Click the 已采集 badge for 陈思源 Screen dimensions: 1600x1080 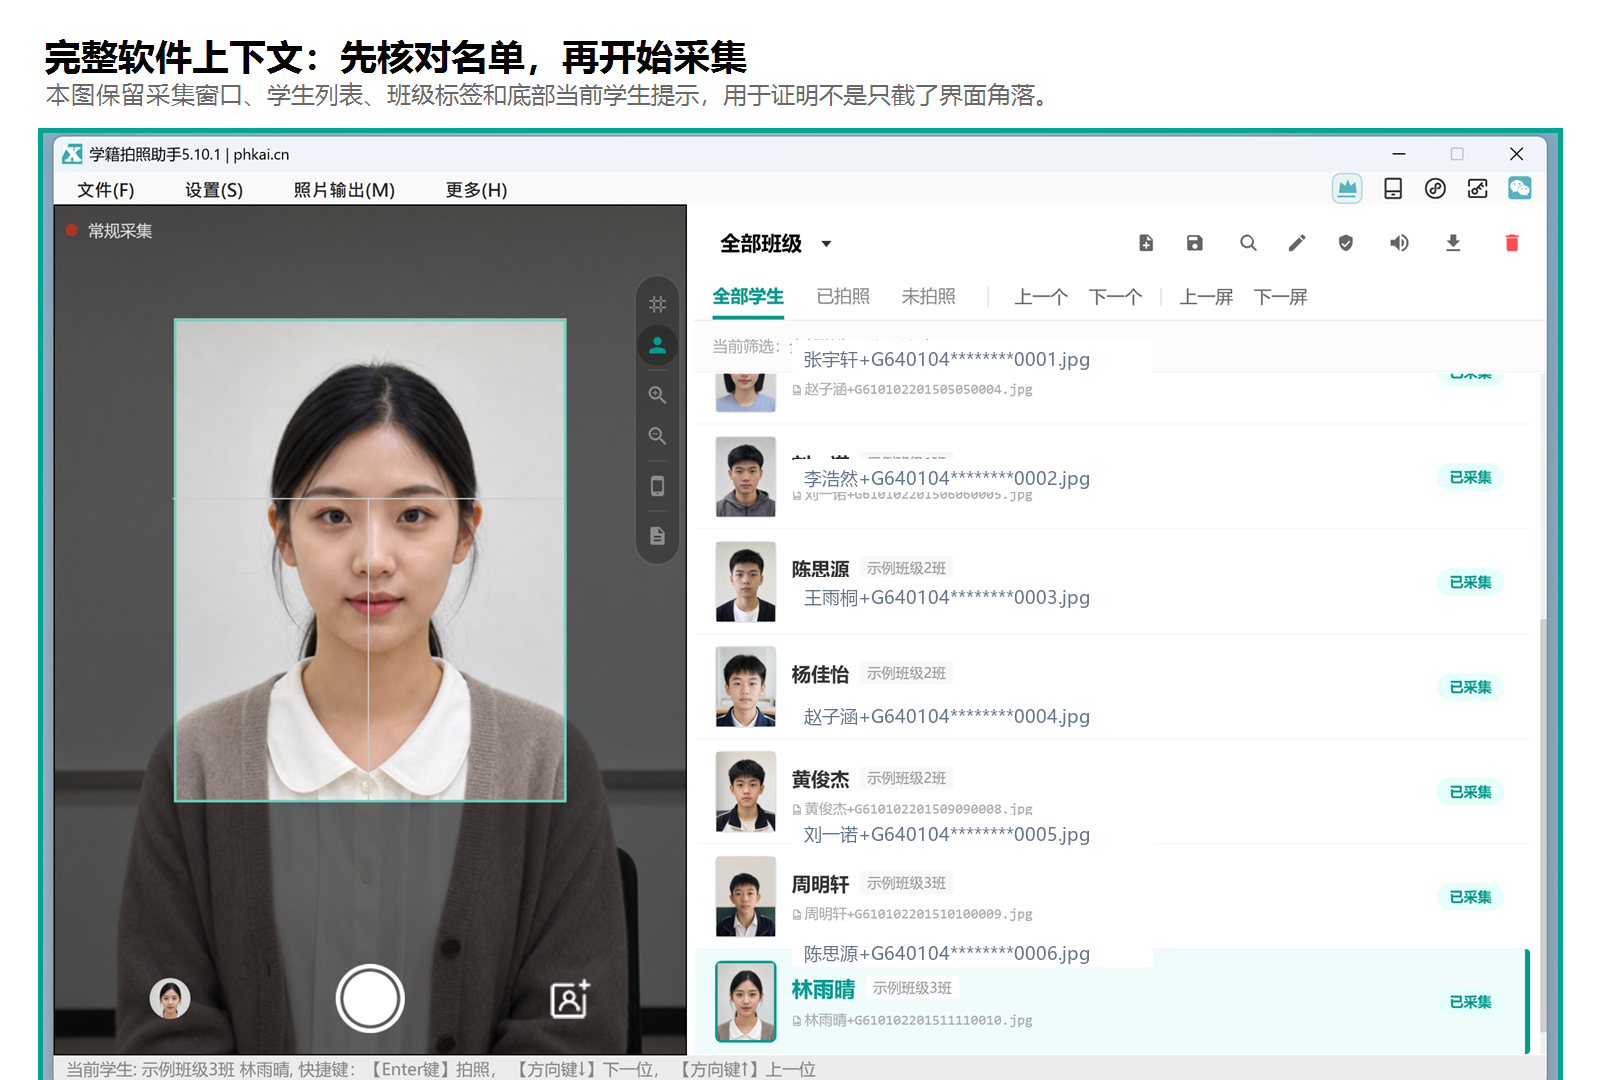(x=1470, y=582)
